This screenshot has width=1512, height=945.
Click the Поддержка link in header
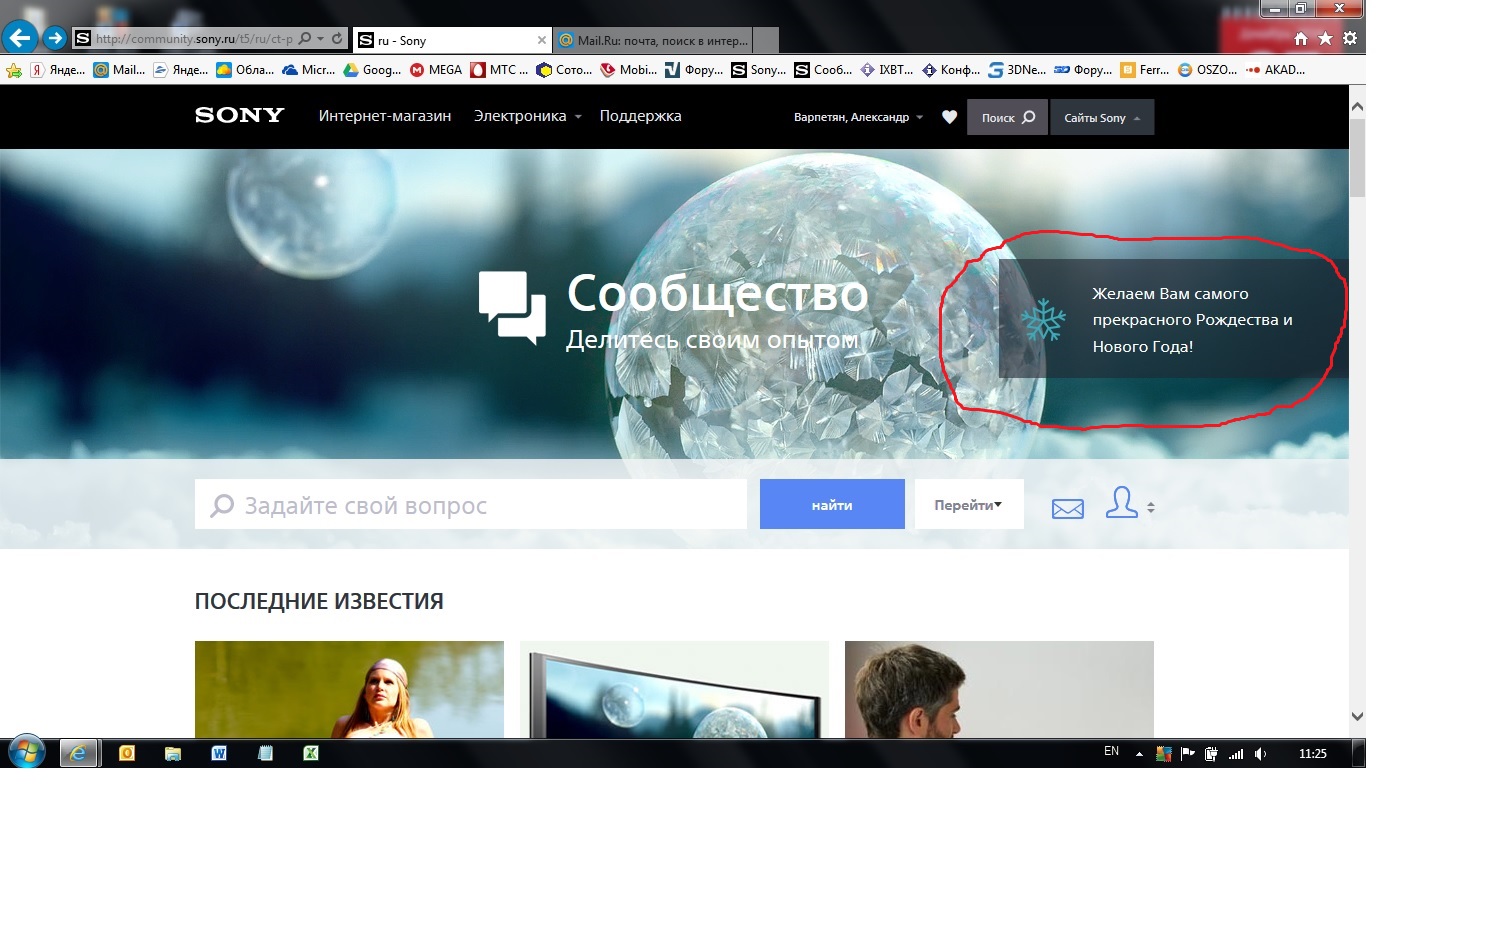coord(640,116)
